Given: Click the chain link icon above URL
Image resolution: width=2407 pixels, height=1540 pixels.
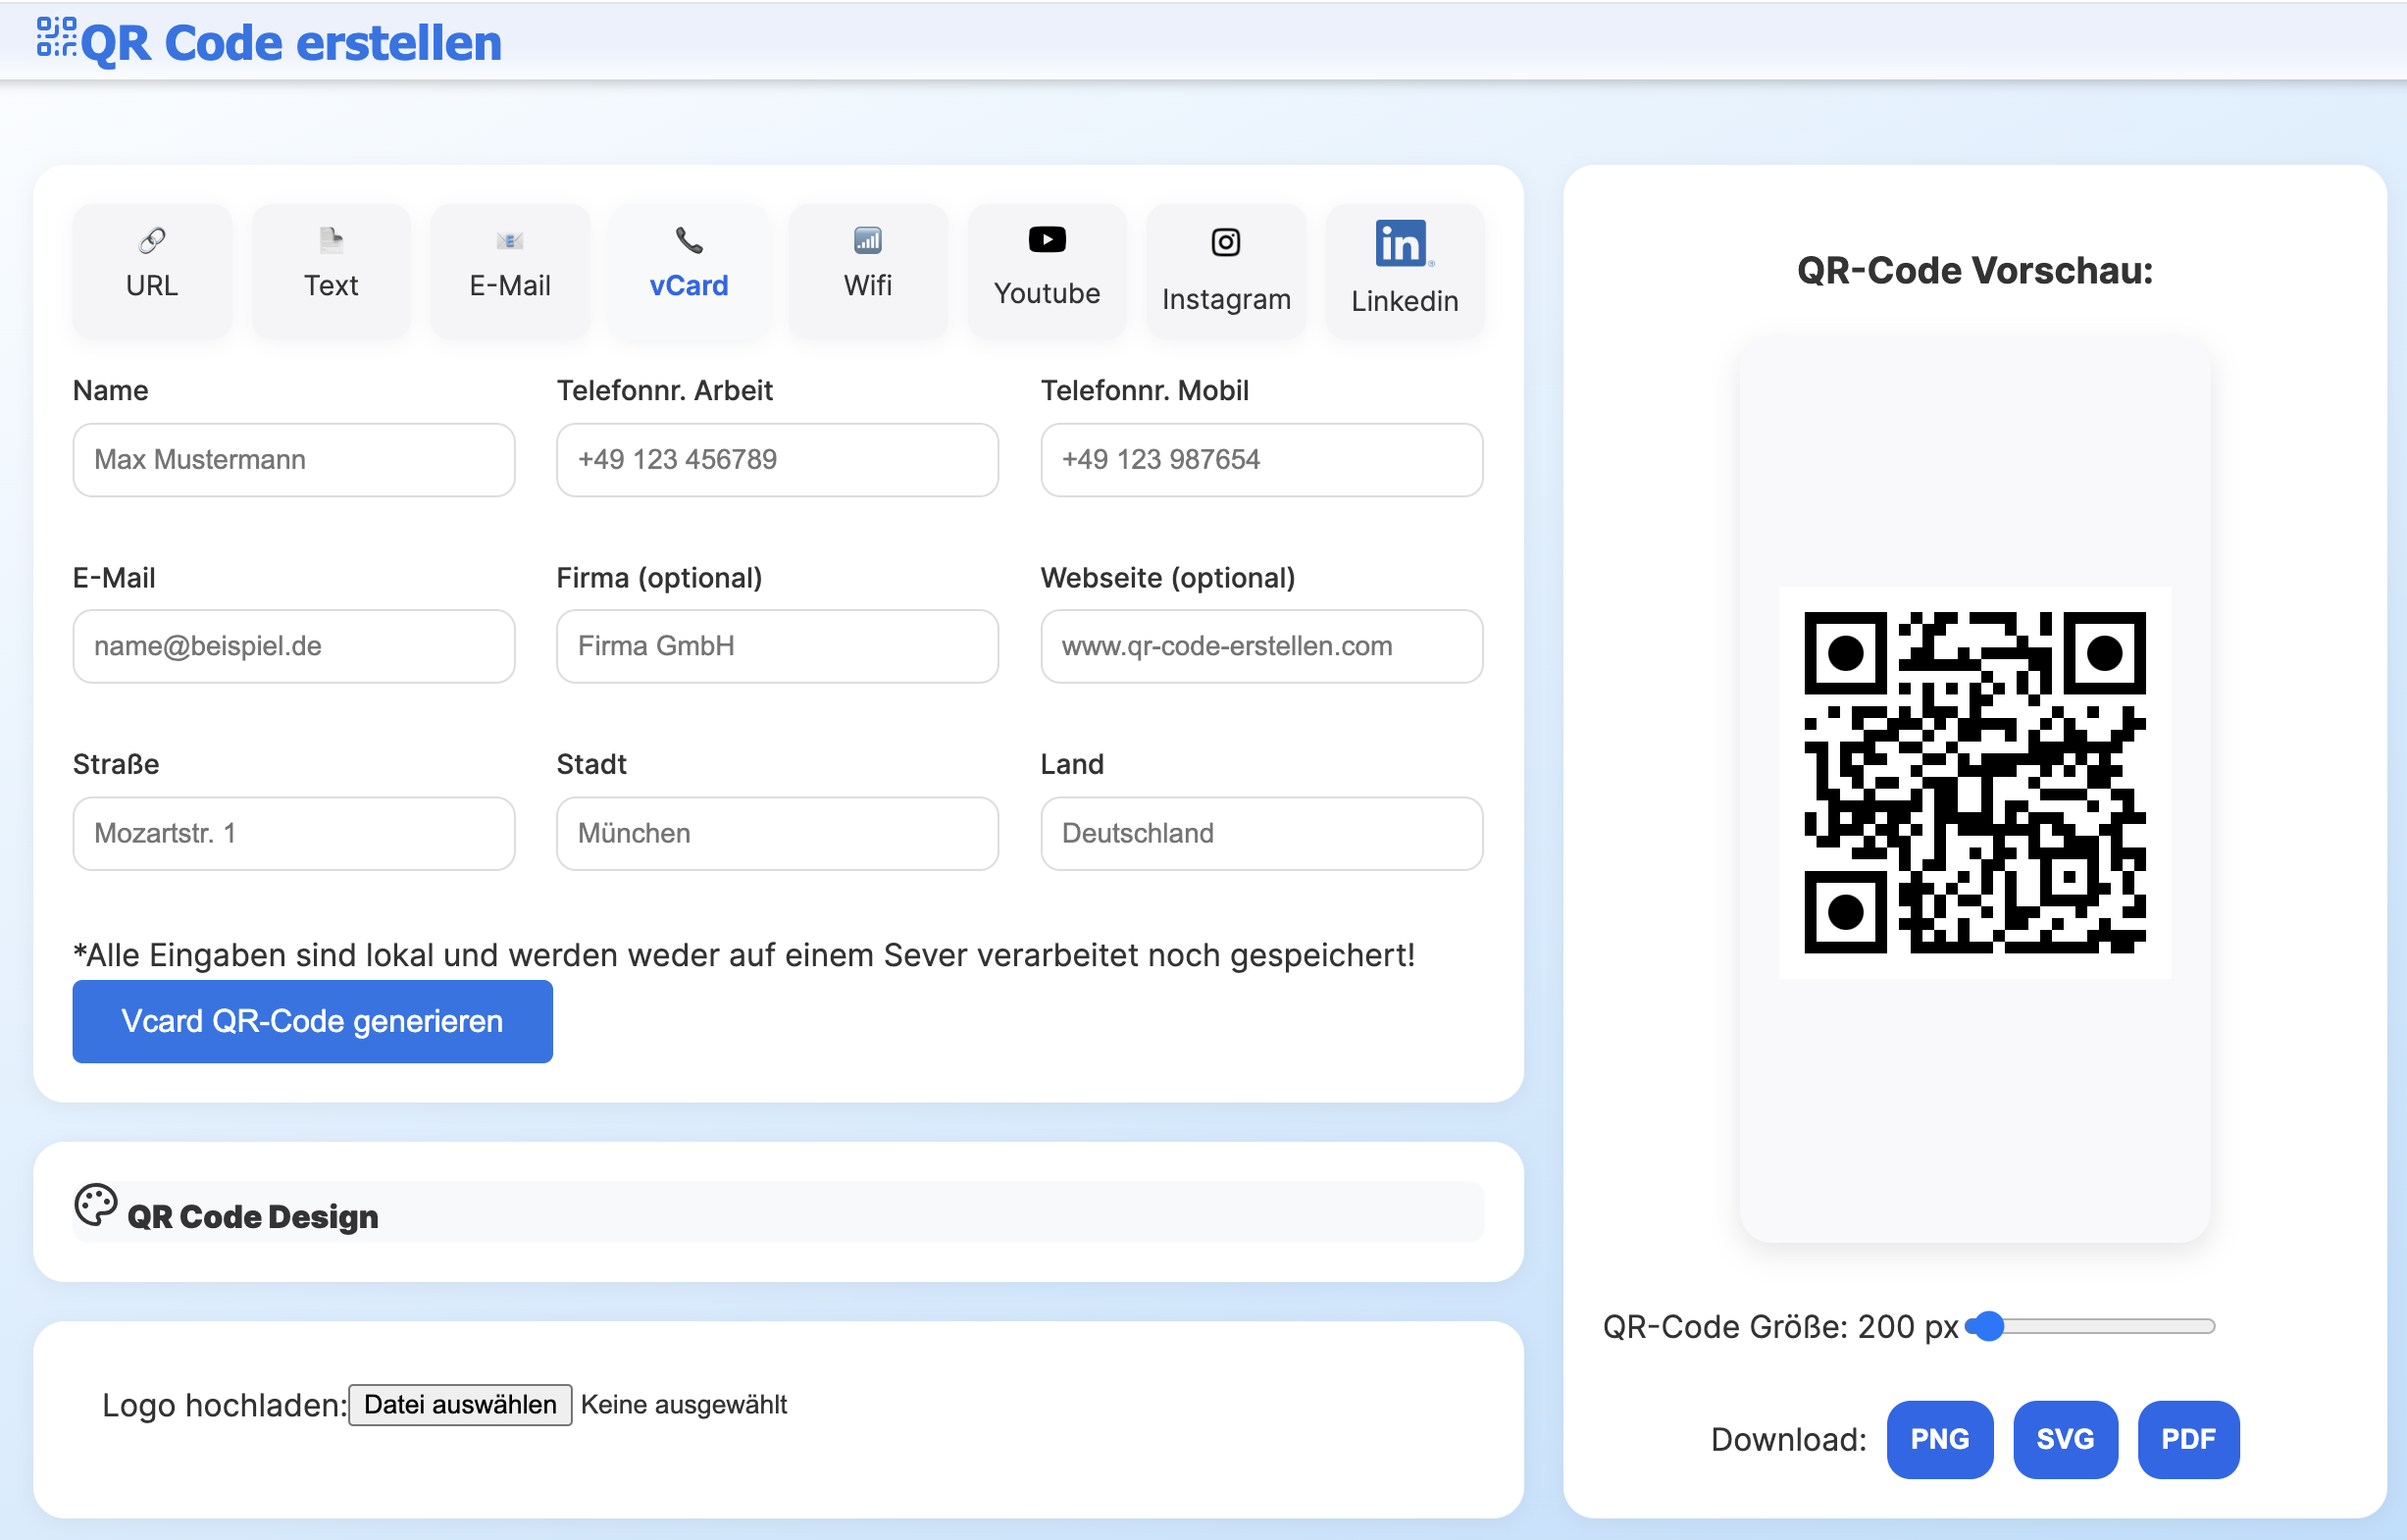Looking at the screenshot, I should (x=152, y=240).
